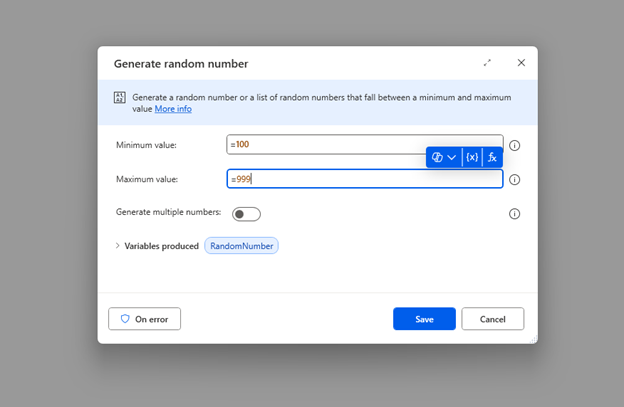This screenshot has height=407, width=624.
Task: Close the Generate random number dialog
Action: coord(521,63)
